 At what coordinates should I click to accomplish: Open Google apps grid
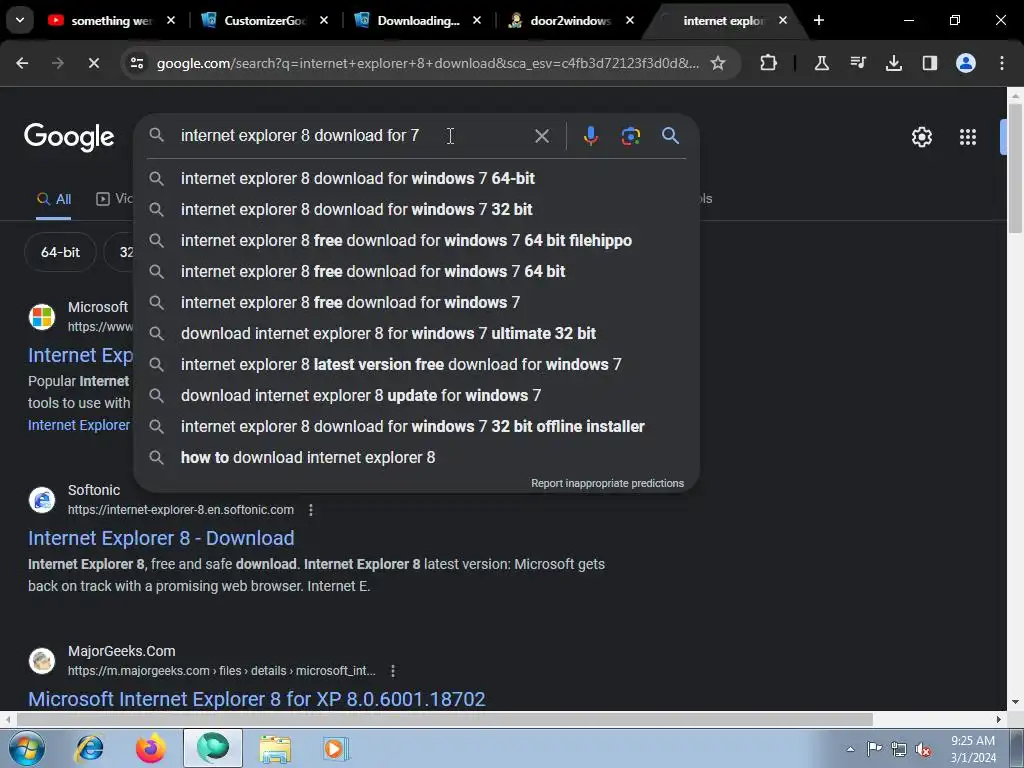click(967, 137)
